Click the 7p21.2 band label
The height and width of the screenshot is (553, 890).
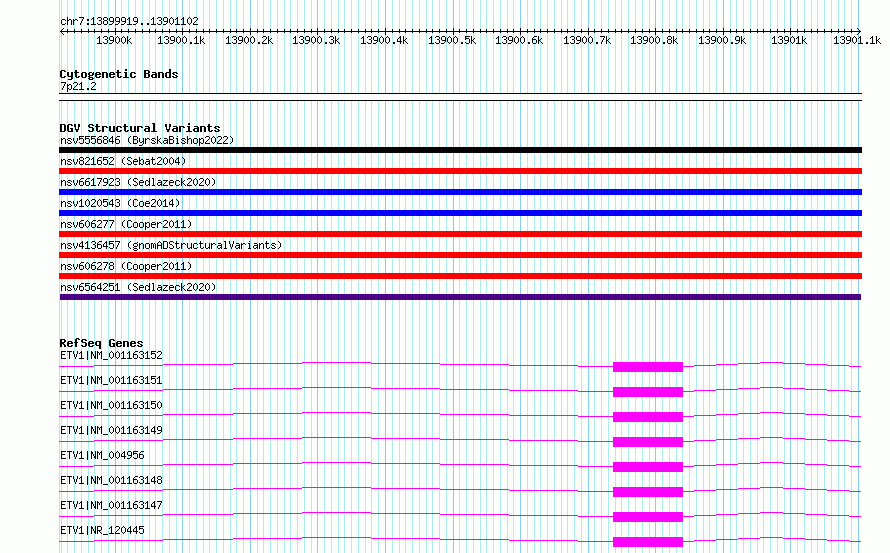[78, 86]
